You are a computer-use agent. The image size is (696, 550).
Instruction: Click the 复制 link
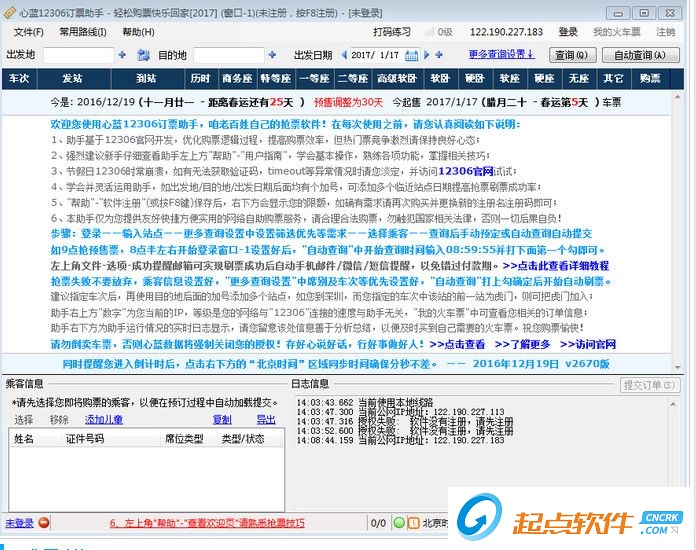click(x=222, y=420)
